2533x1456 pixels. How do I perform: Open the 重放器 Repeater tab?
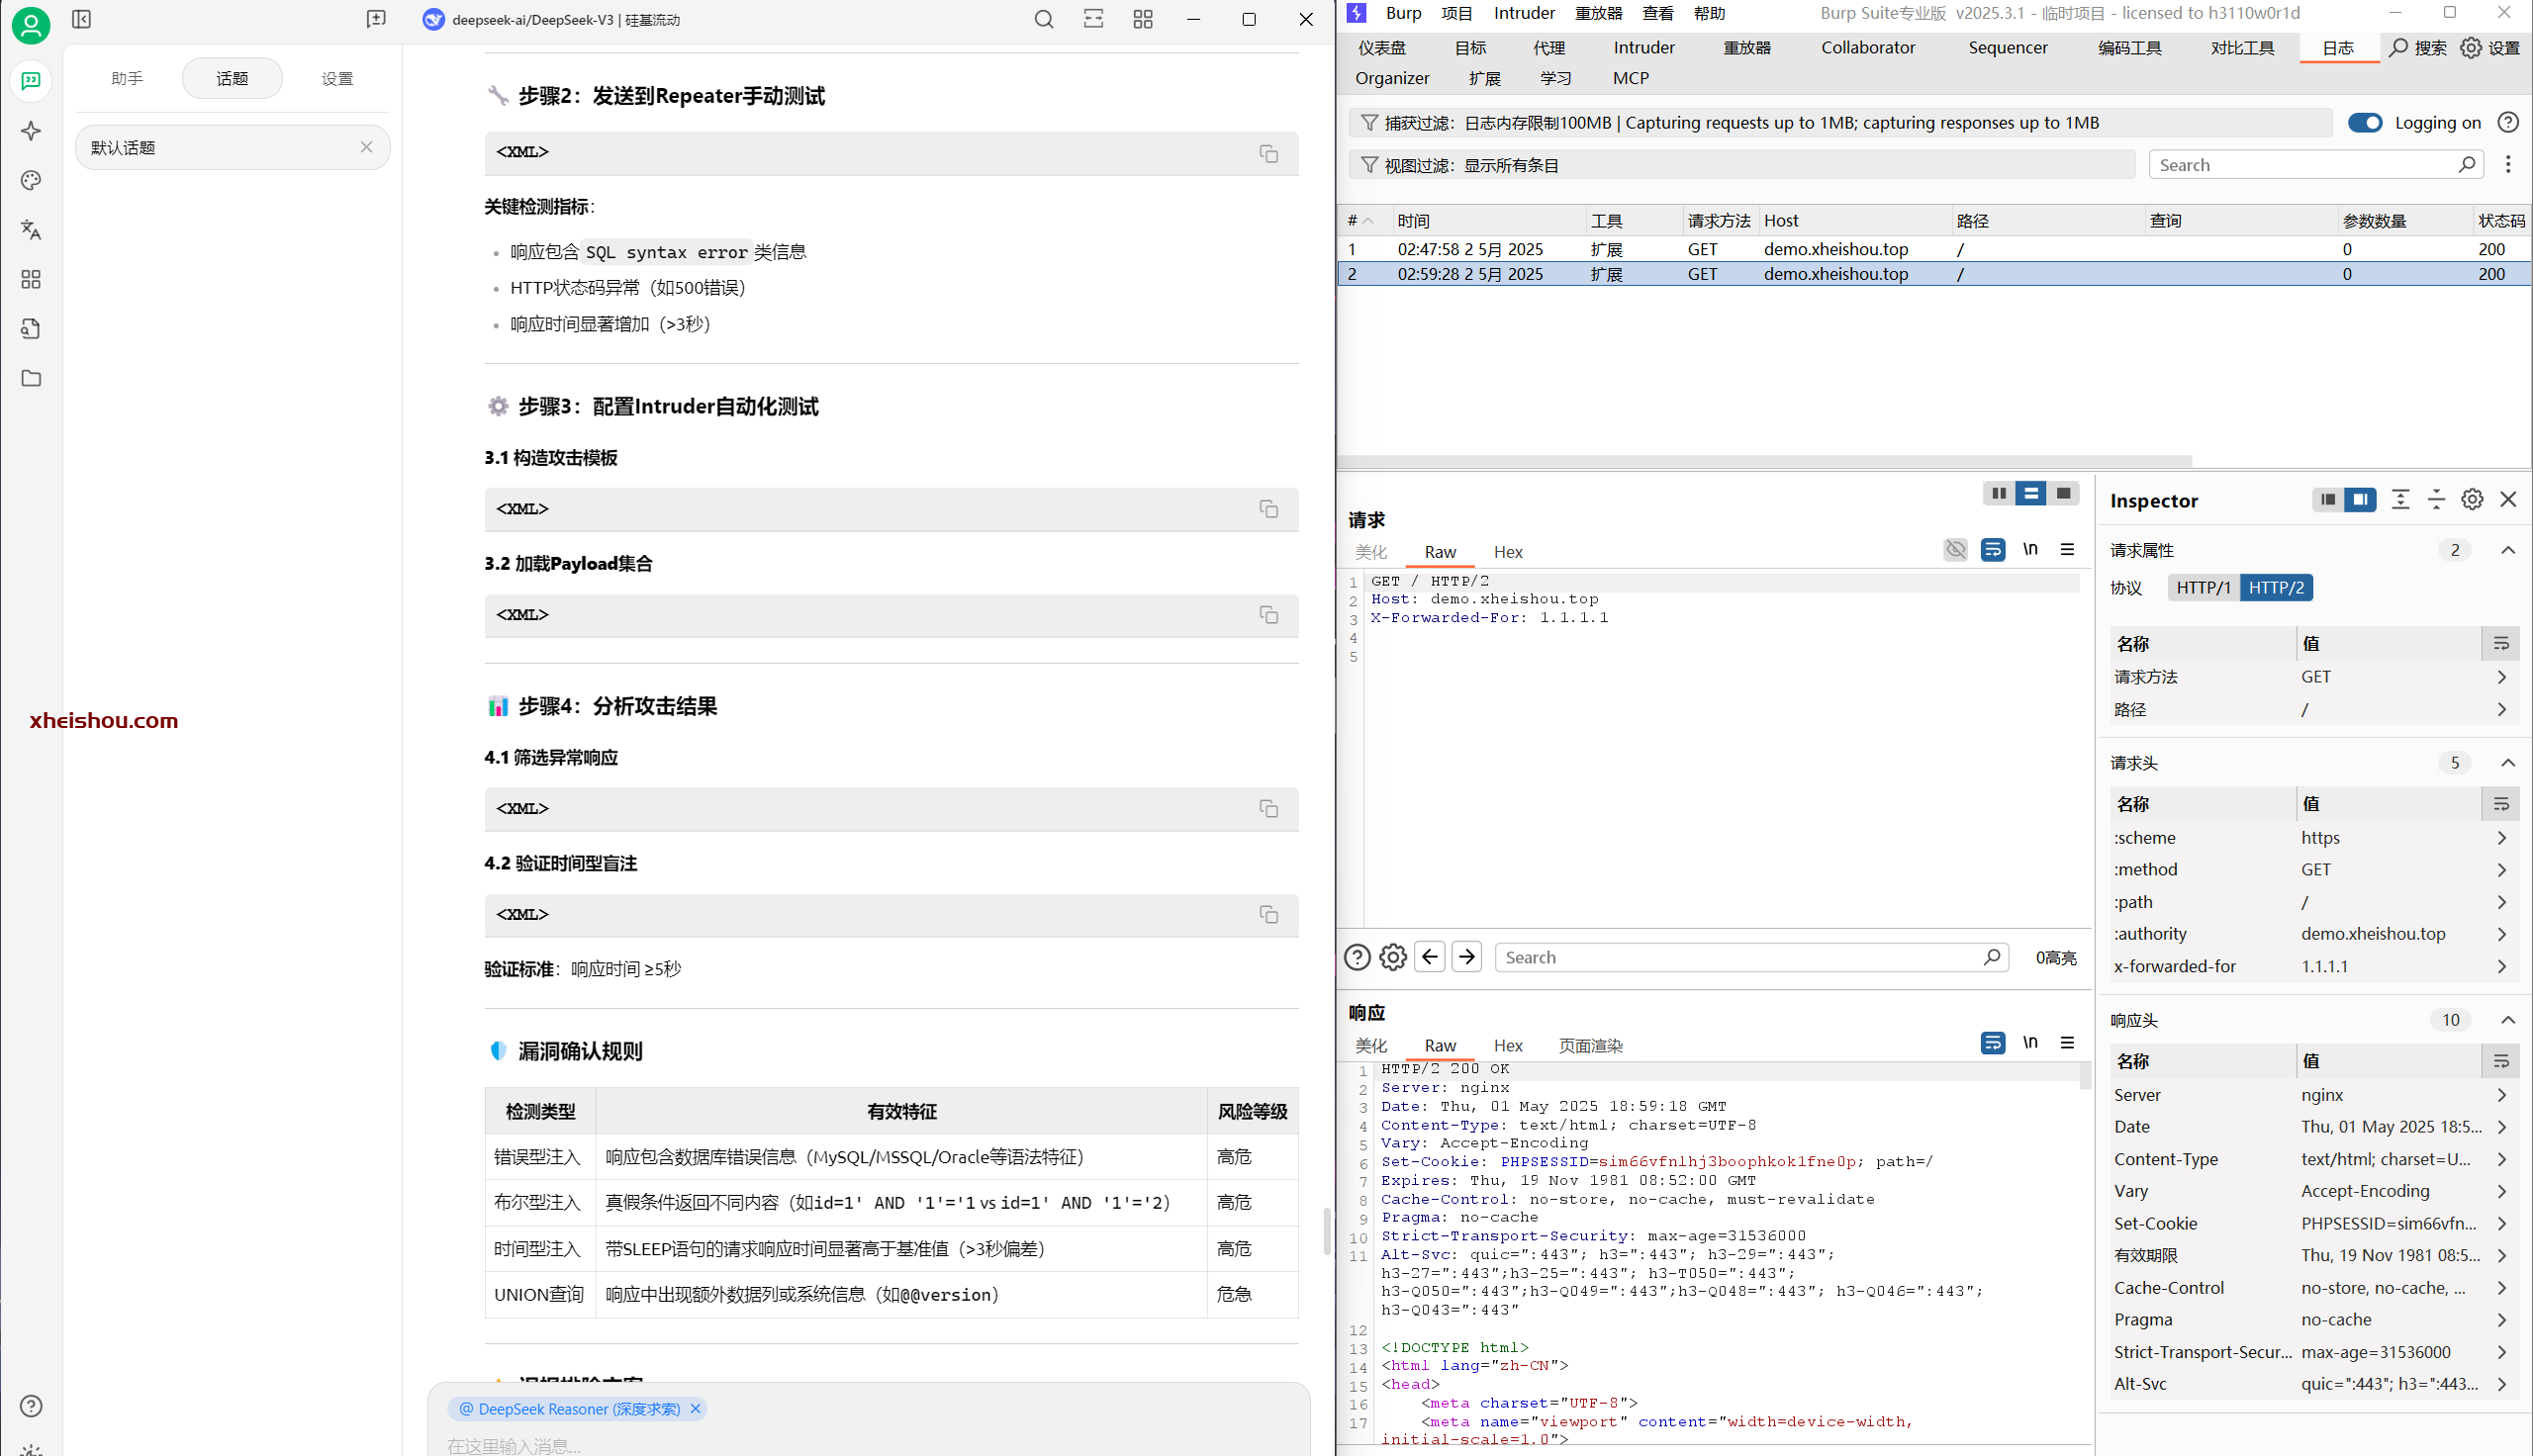click(1746, 47)
